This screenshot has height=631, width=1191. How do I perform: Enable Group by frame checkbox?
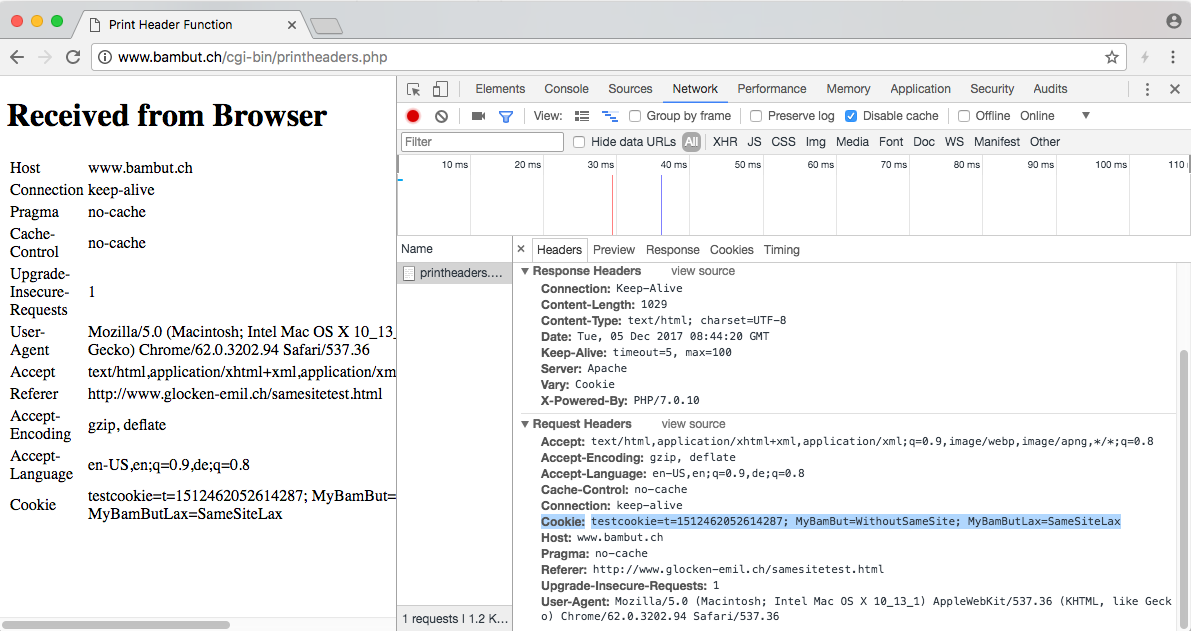[x=635, y=116]
